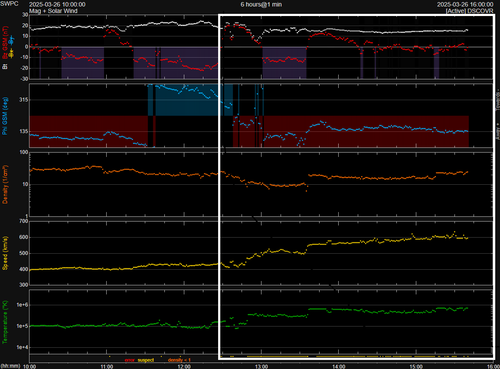Click the Density (1/cm³) axis label
500x369 pixels.
[5, 184]
